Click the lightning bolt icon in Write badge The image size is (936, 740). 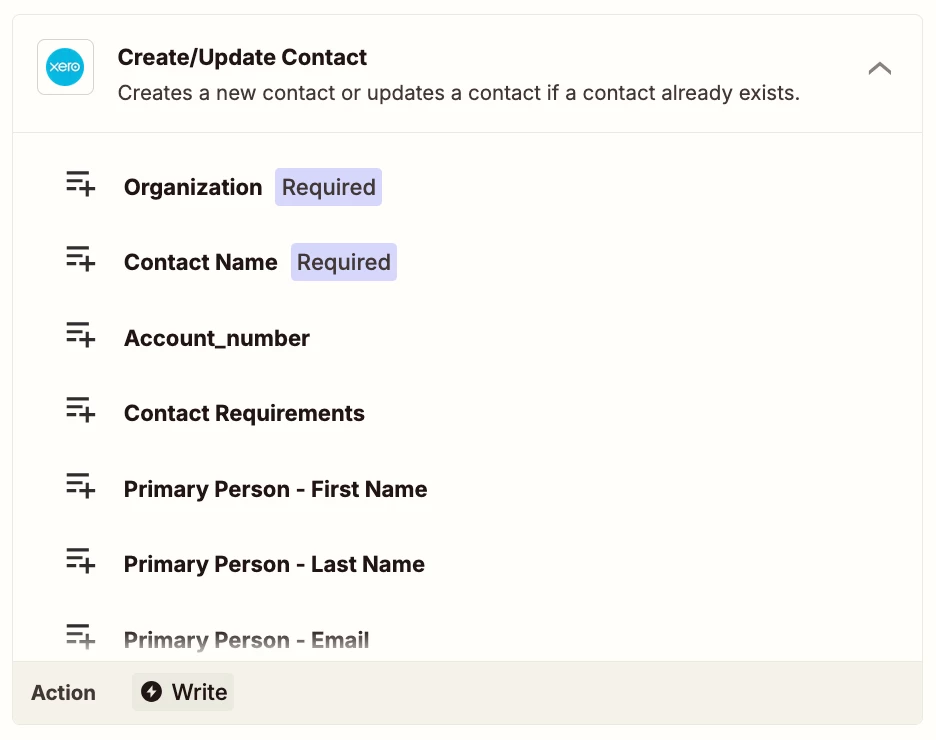(152, 692)
